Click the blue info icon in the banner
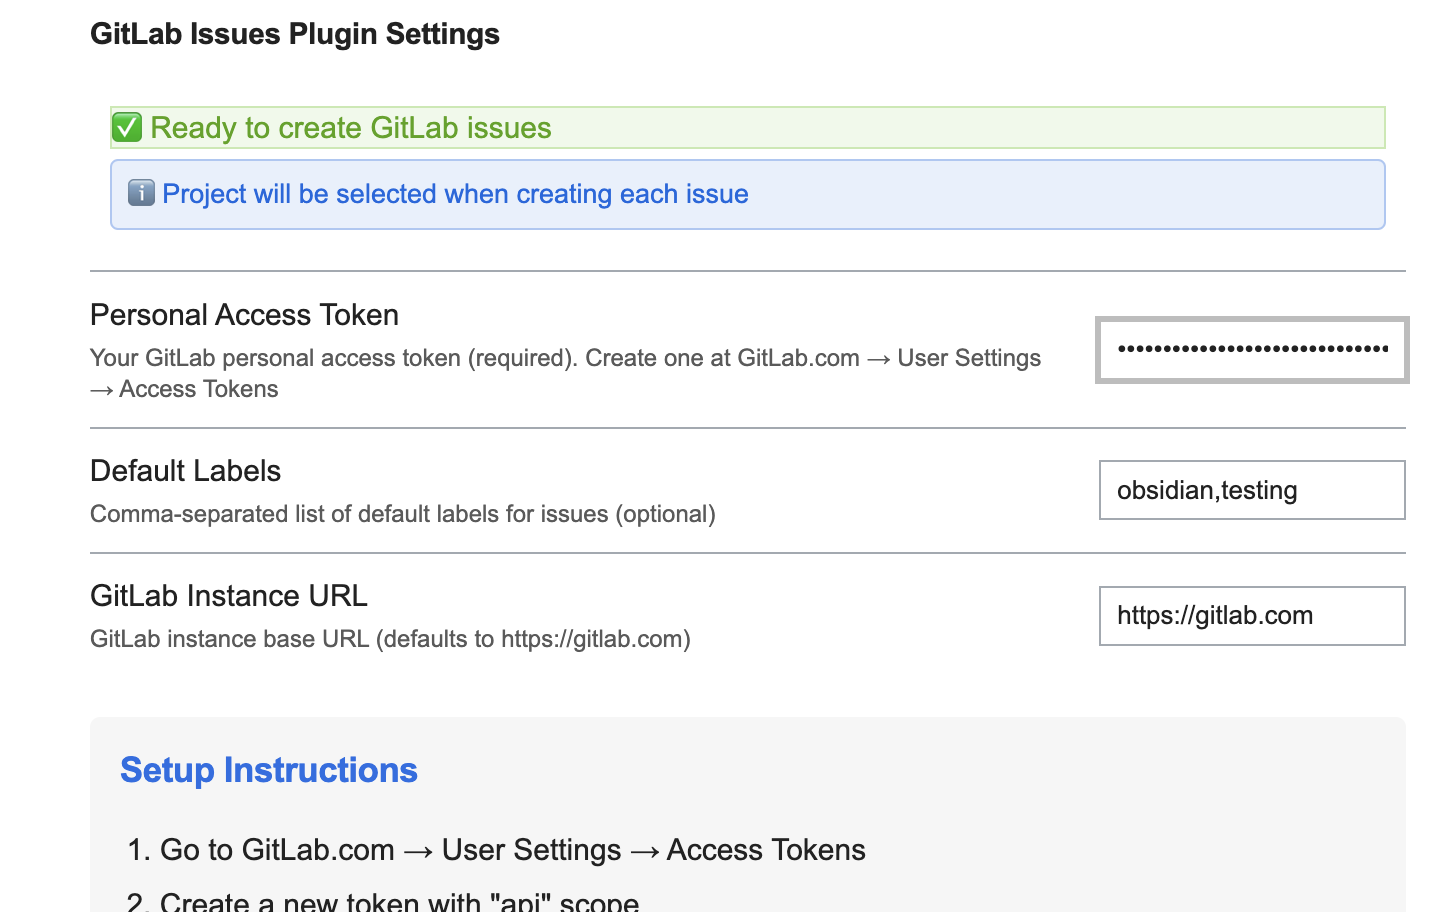Image resolution: width=1454 pixels, height=912 pixels. pyautogui.click(x=142, y=193)
